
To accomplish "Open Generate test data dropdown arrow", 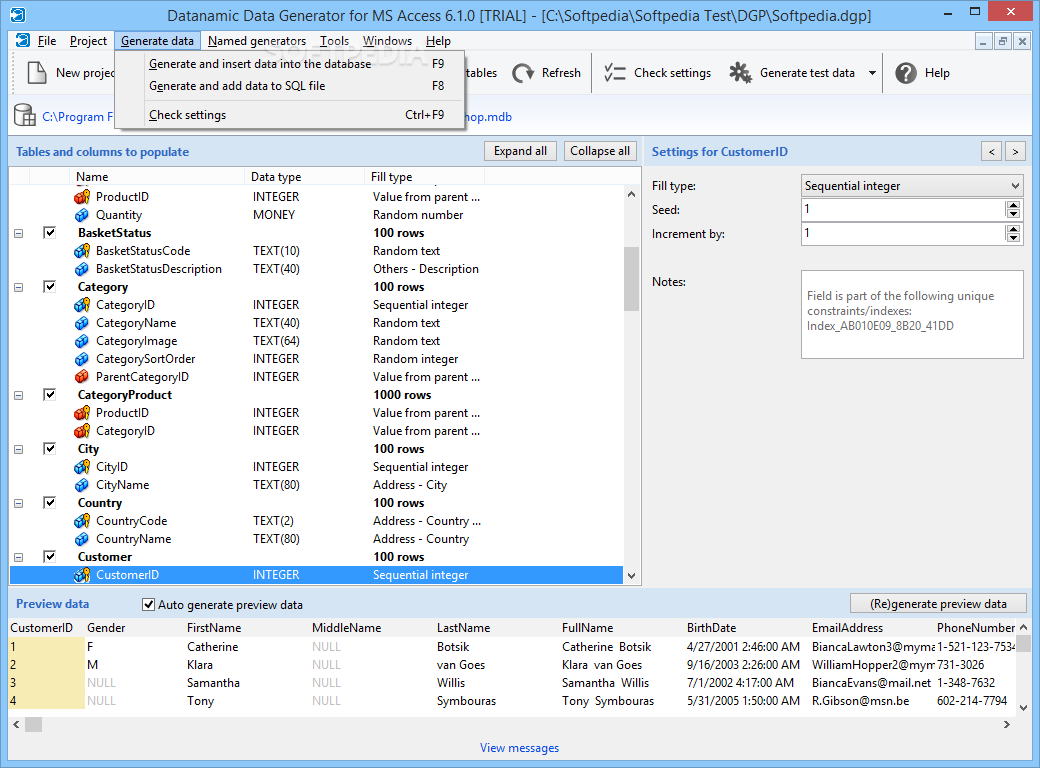I will tap(872, 73).
